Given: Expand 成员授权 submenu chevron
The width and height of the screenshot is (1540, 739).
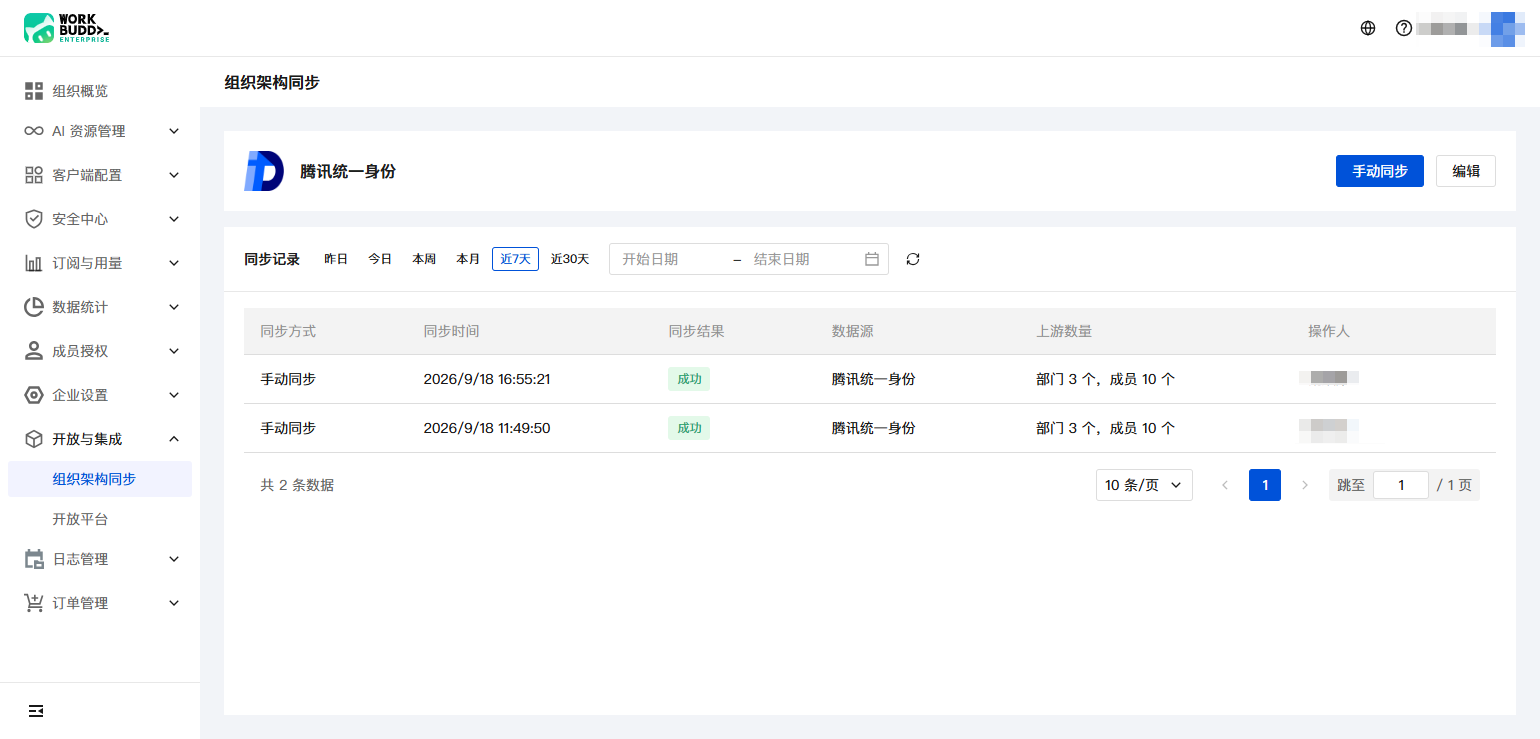Looking at the screenshot, I should [174, 351].
